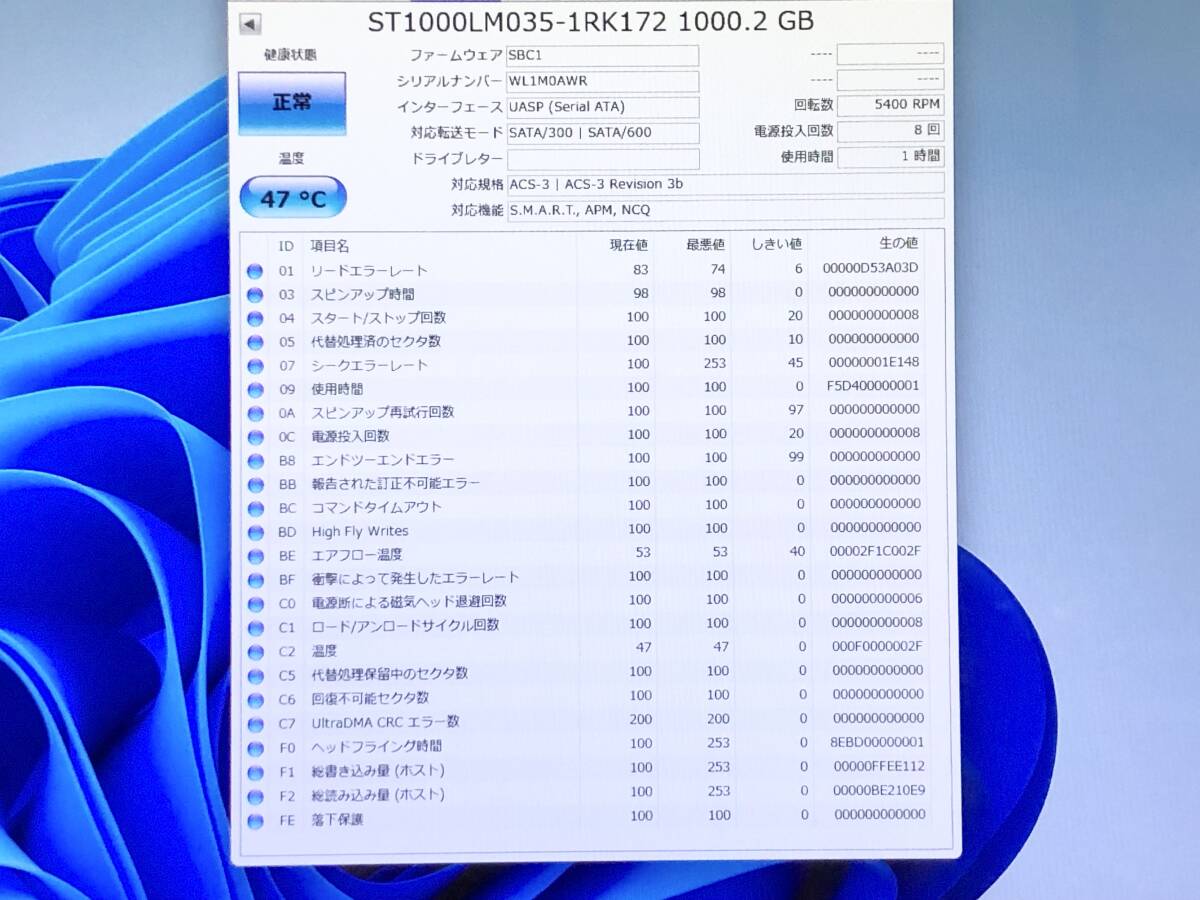Viewport: 1200px width, 900px height.
Task: Click the 健康状態 label
Action: [x=291, y=54]
